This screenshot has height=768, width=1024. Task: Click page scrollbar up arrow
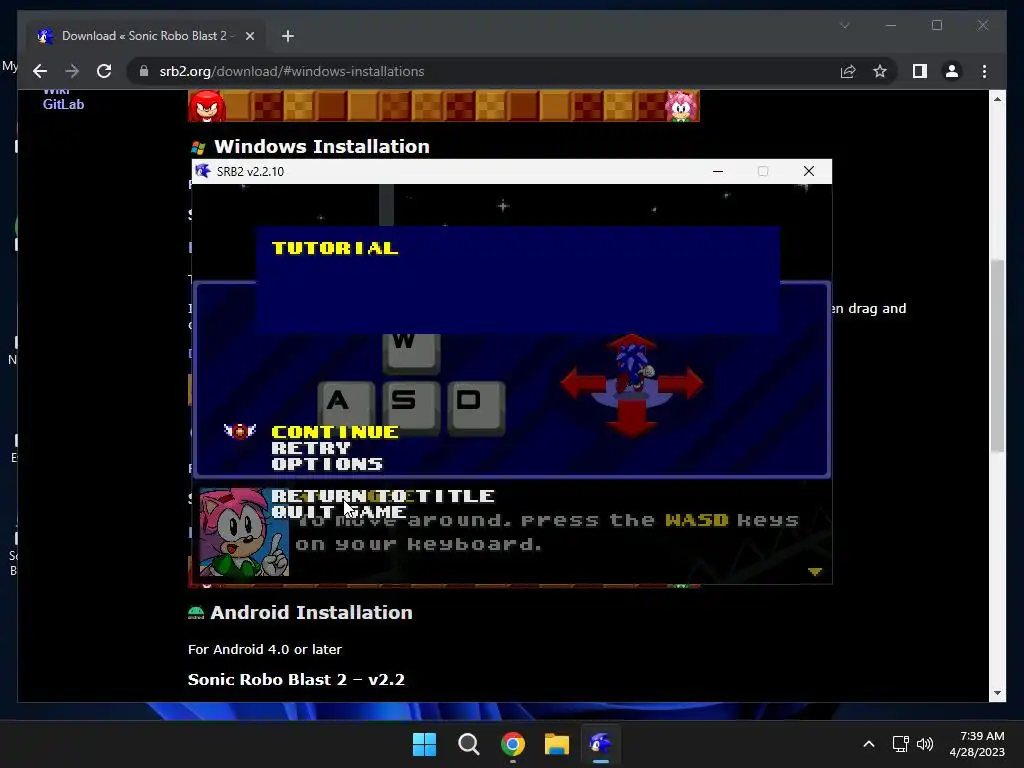click(997, 99)
